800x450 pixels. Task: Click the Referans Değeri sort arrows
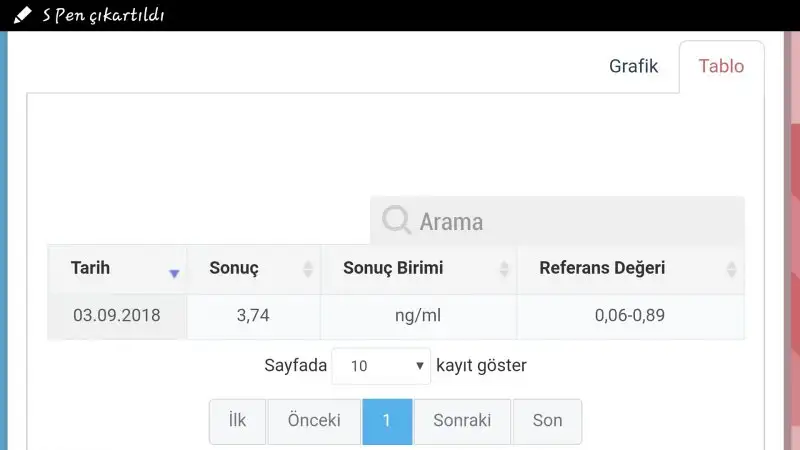pyautogui.click(x=732, y=269)
